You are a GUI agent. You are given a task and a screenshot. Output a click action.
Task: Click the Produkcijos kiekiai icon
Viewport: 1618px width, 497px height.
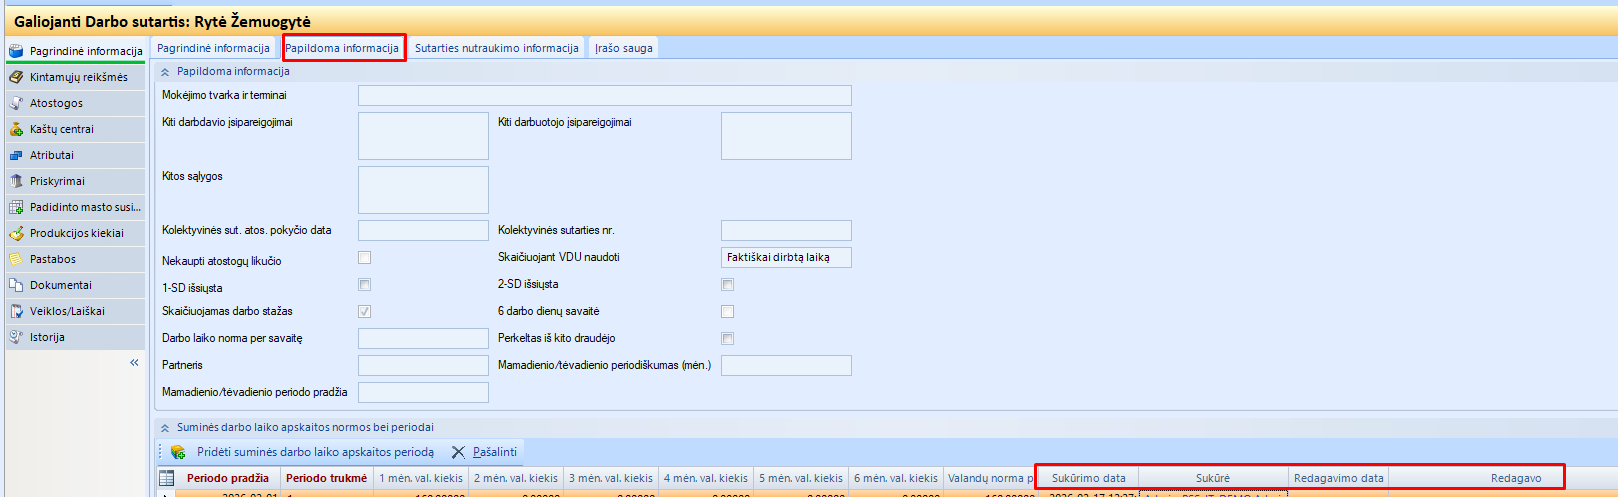coord(16,233)
